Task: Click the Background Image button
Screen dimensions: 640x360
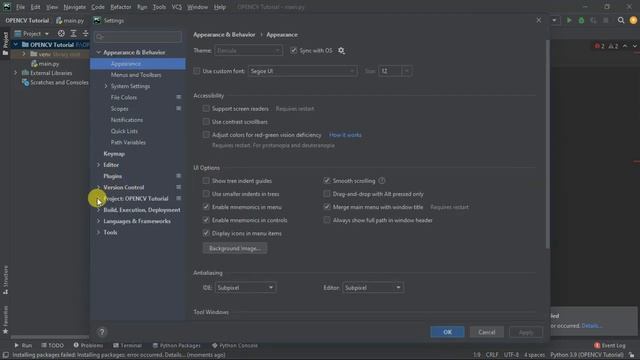Action: coord(235,248)
